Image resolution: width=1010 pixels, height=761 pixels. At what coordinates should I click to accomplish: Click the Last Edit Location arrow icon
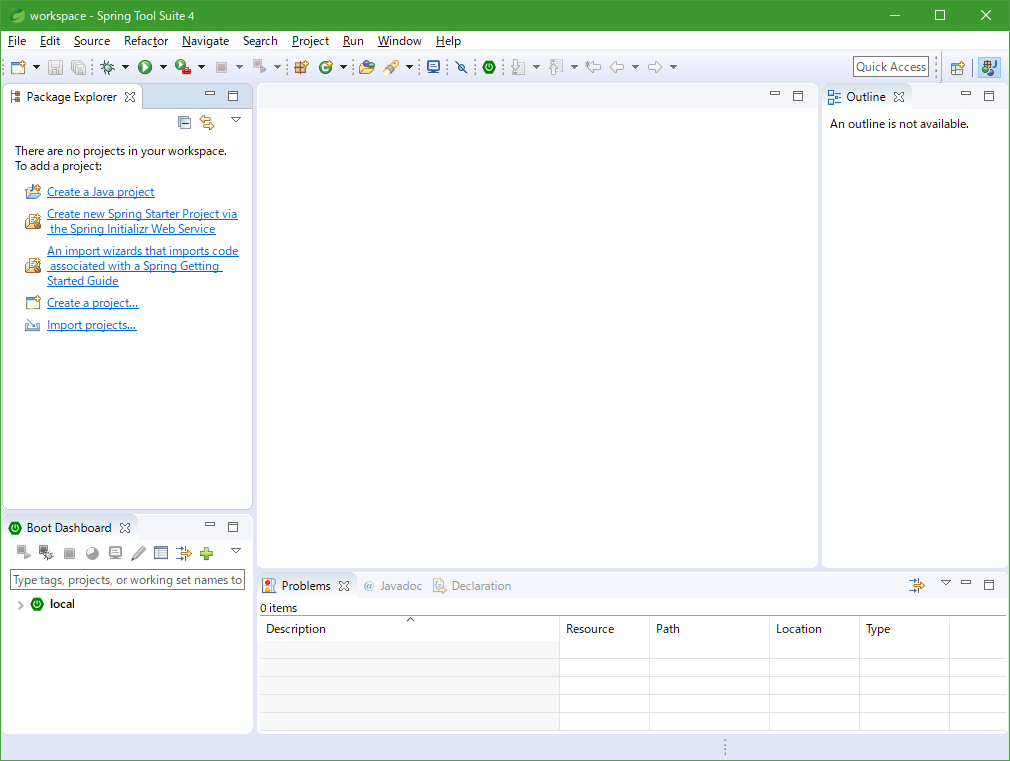tap(593, 67)
